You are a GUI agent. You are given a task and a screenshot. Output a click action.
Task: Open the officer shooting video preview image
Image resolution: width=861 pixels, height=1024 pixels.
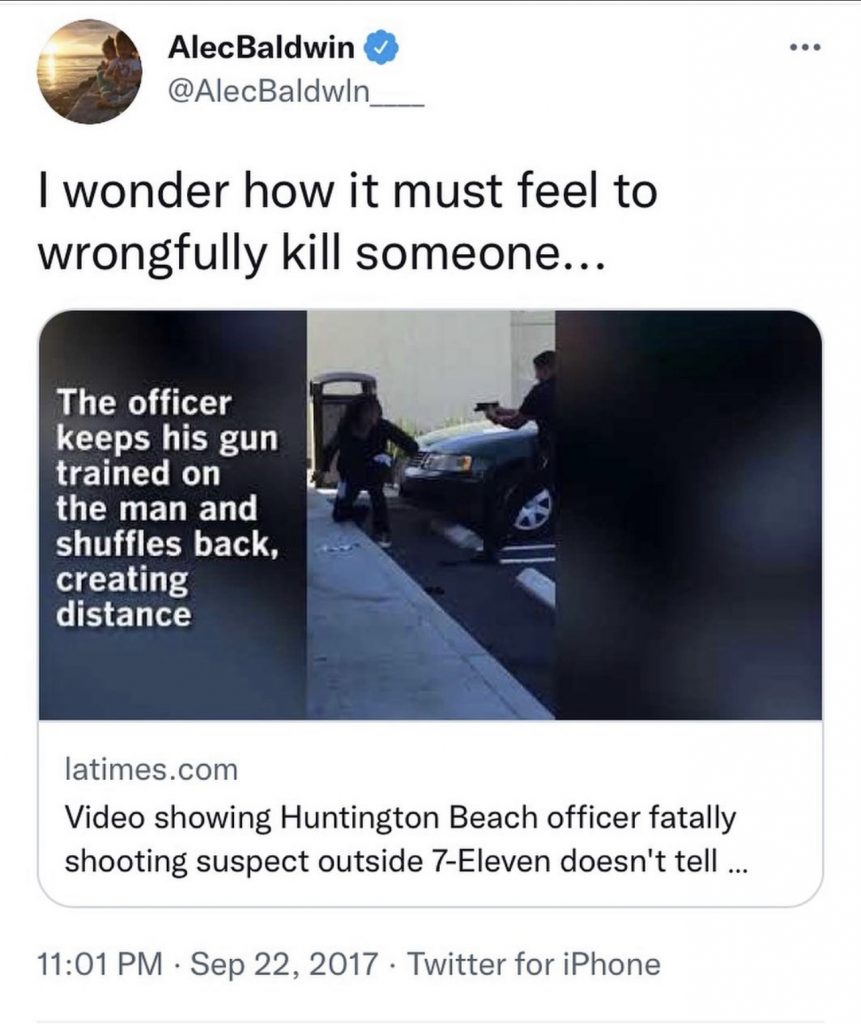point(430,515)
